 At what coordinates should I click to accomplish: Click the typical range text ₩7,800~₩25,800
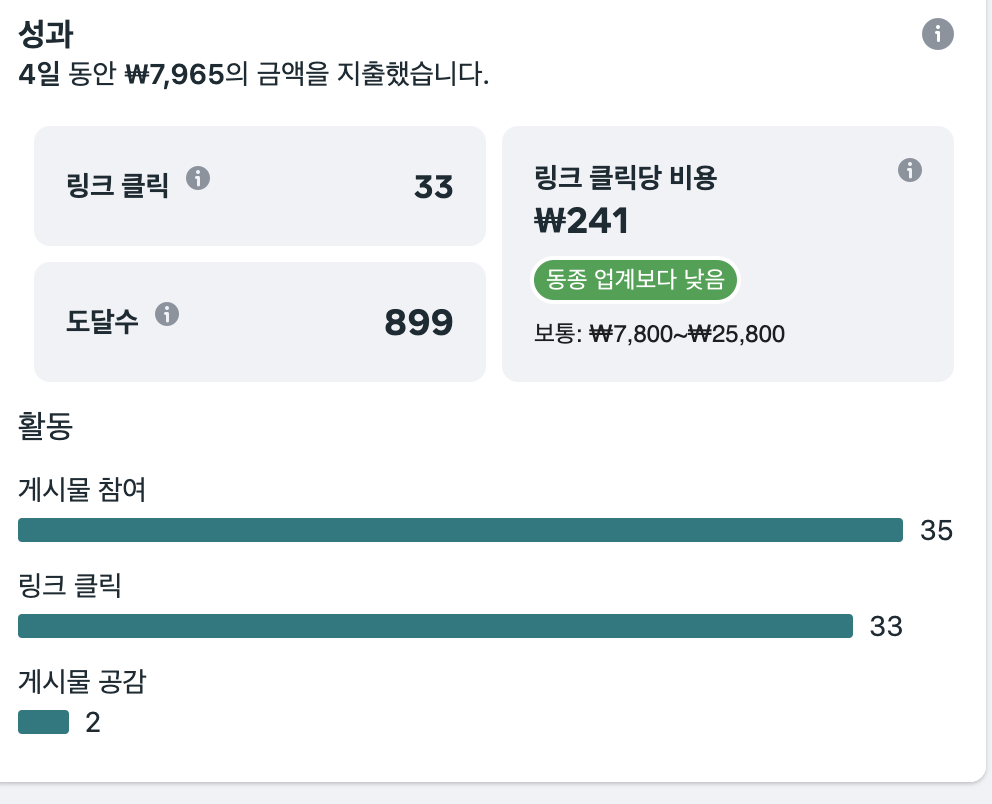pyautogui.click(x=687, y=333)
